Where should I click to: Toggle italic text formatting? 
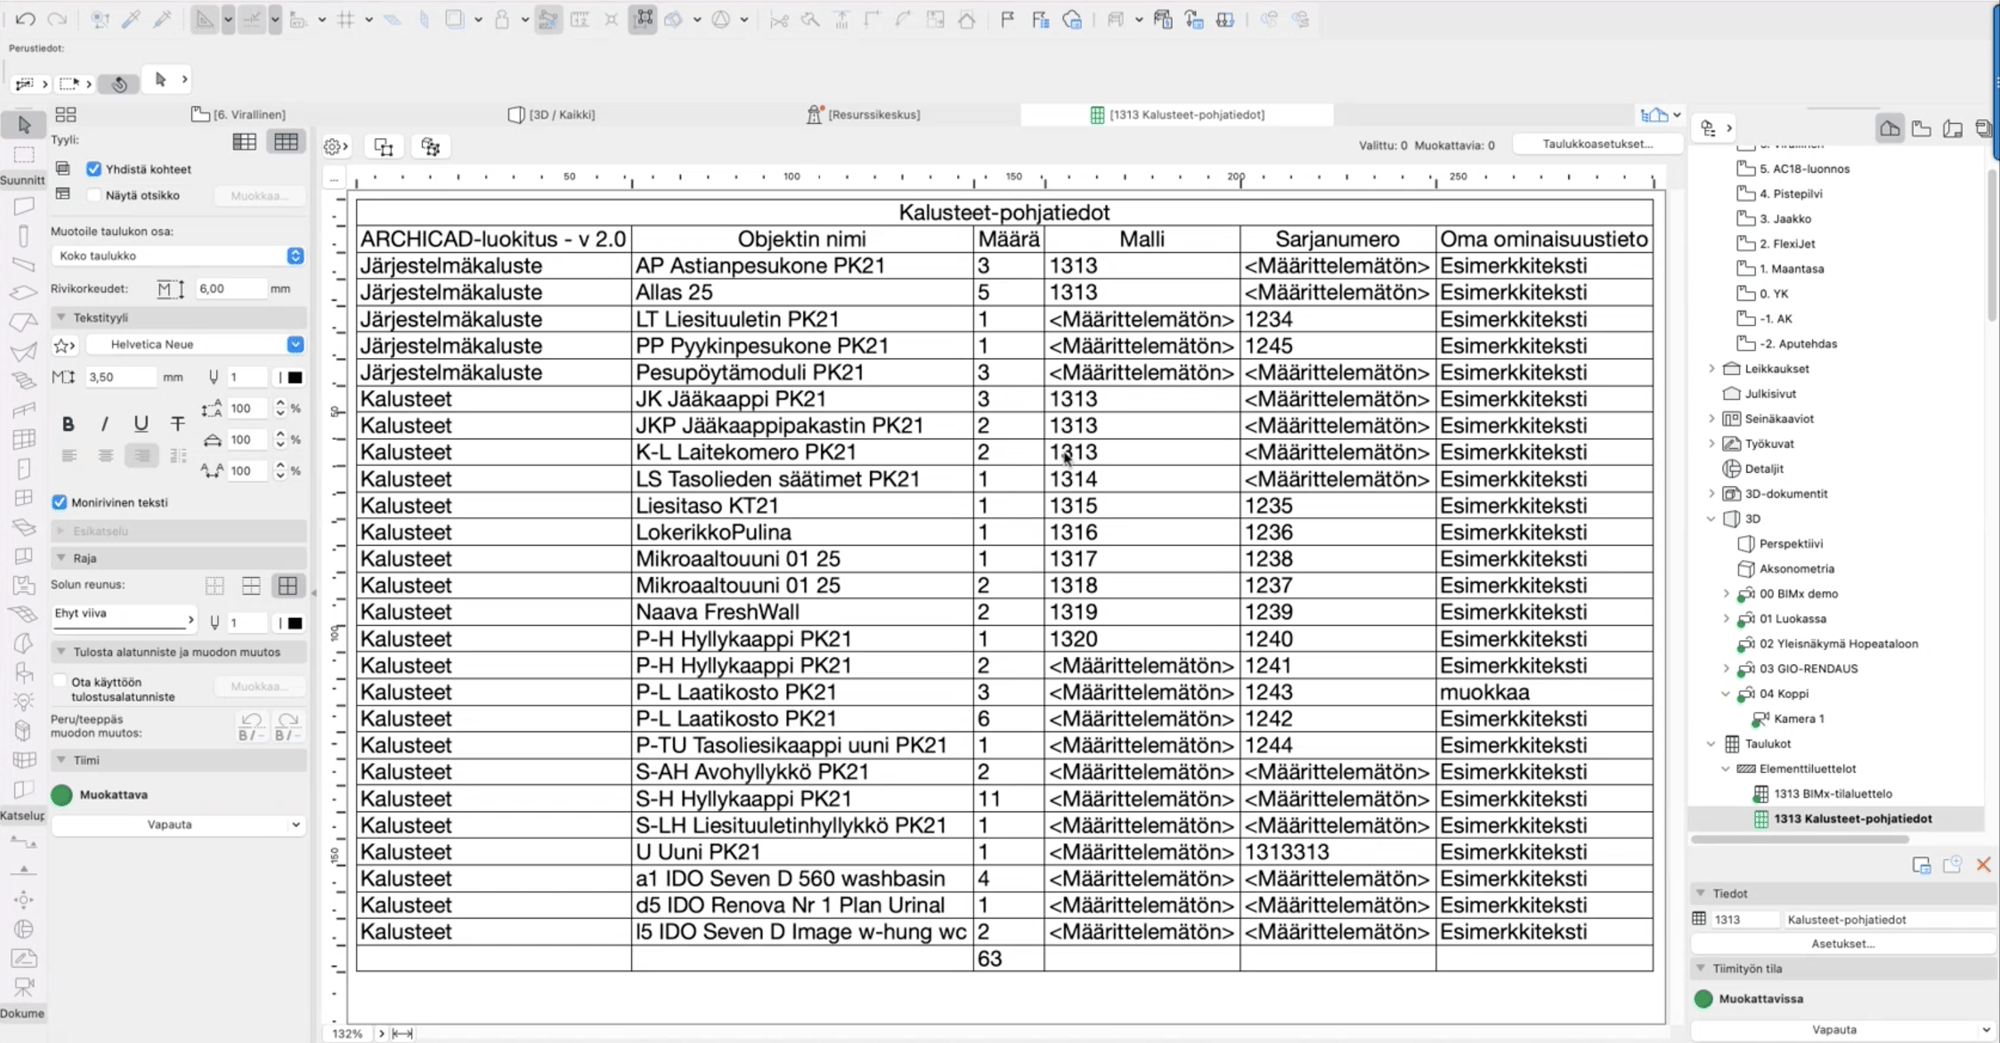[x=104, y=424]
